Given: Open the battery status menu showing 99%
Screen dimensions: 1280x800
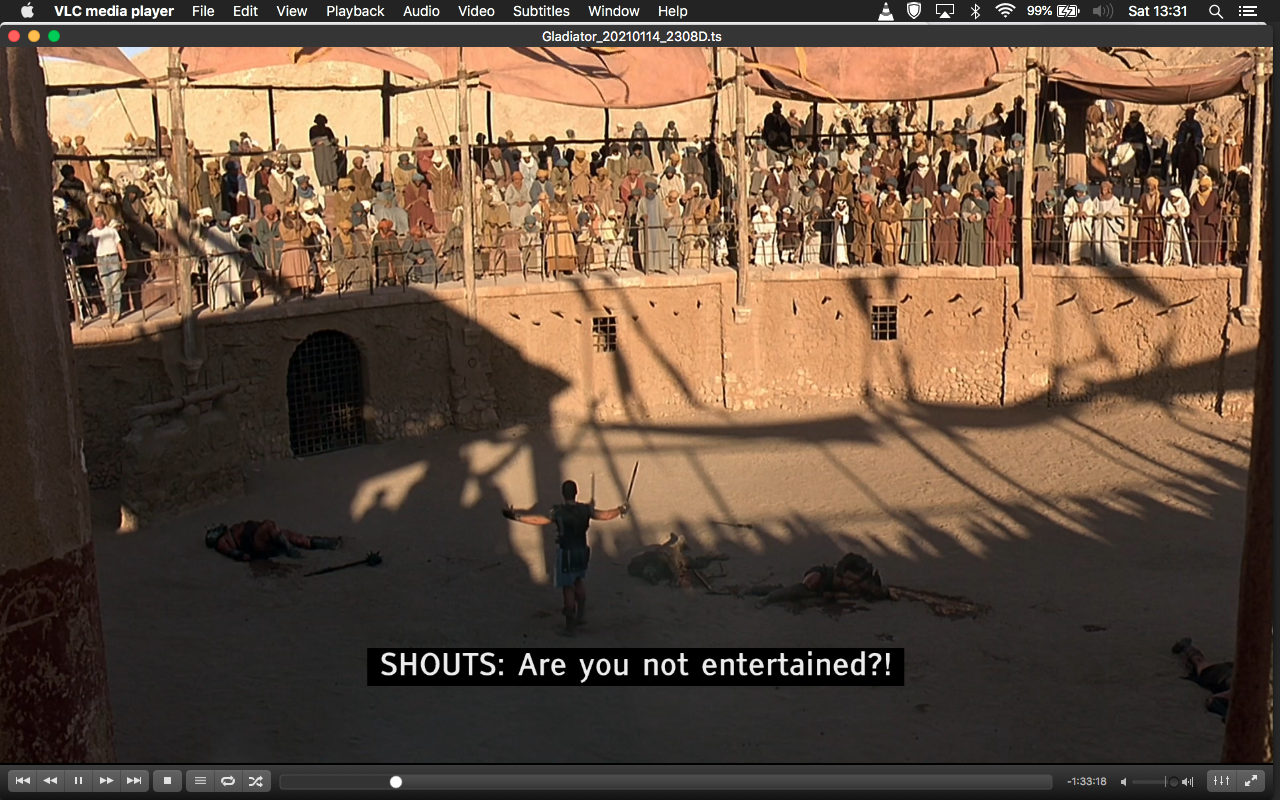Looking at the screenshot, I should click(x=1053, y=11).
